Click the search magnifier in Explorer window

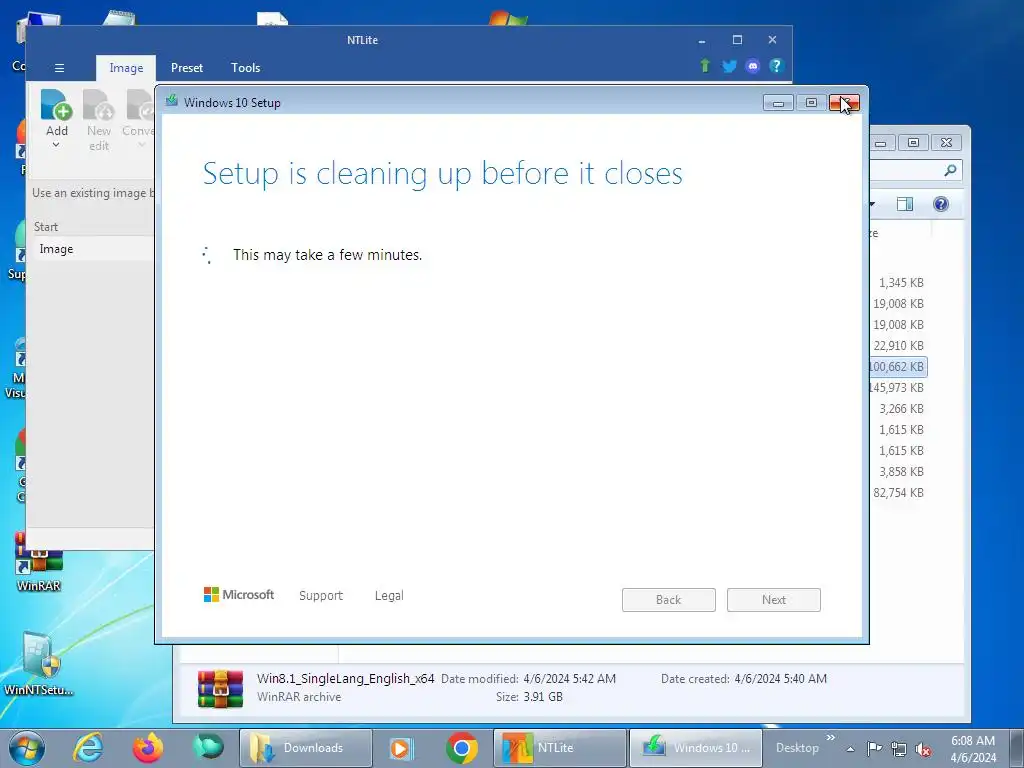click(x=950, y=170)
